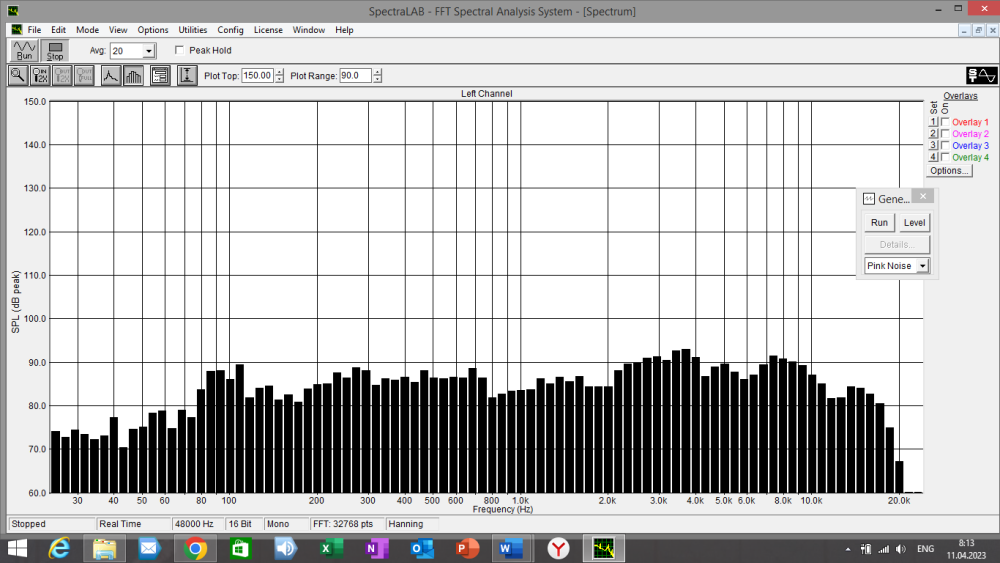Turn on the Overlay 3 checkbox
Viewport: 1000px width, 563px height.
tap(945, 146)
